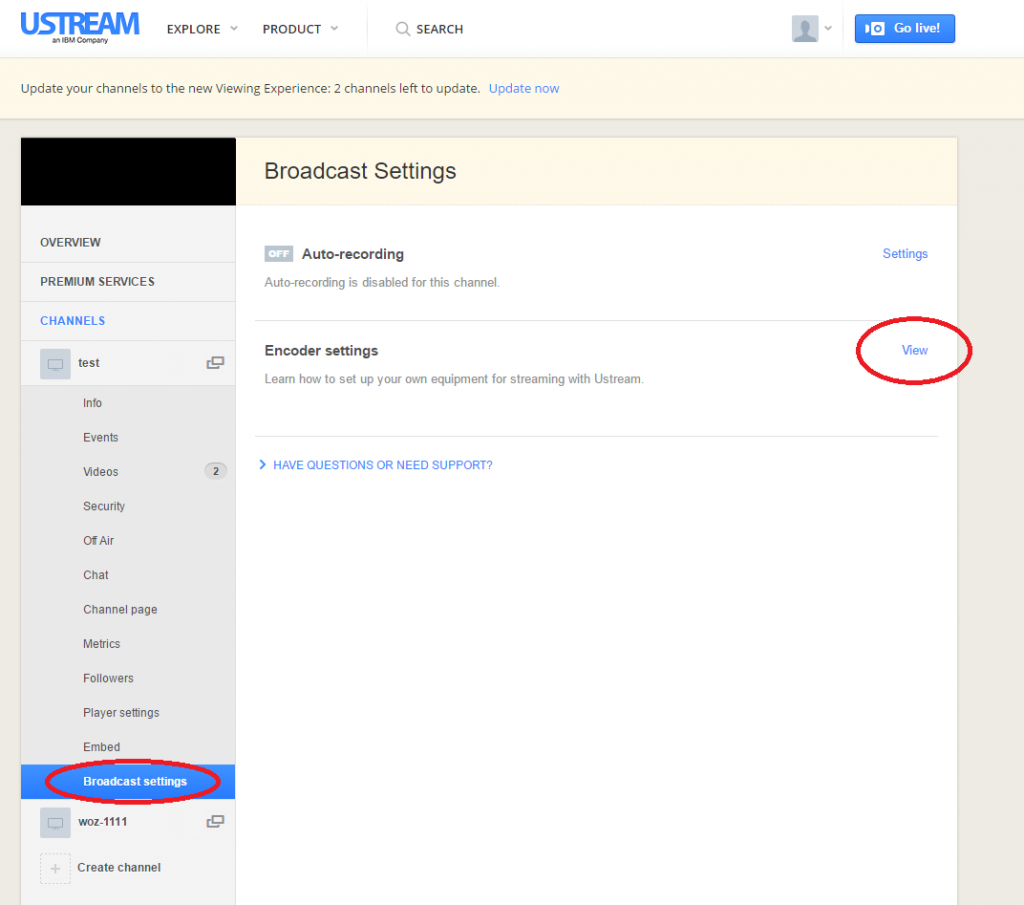Click the Go live! button
1024x905 pixels.
[904, 29]
